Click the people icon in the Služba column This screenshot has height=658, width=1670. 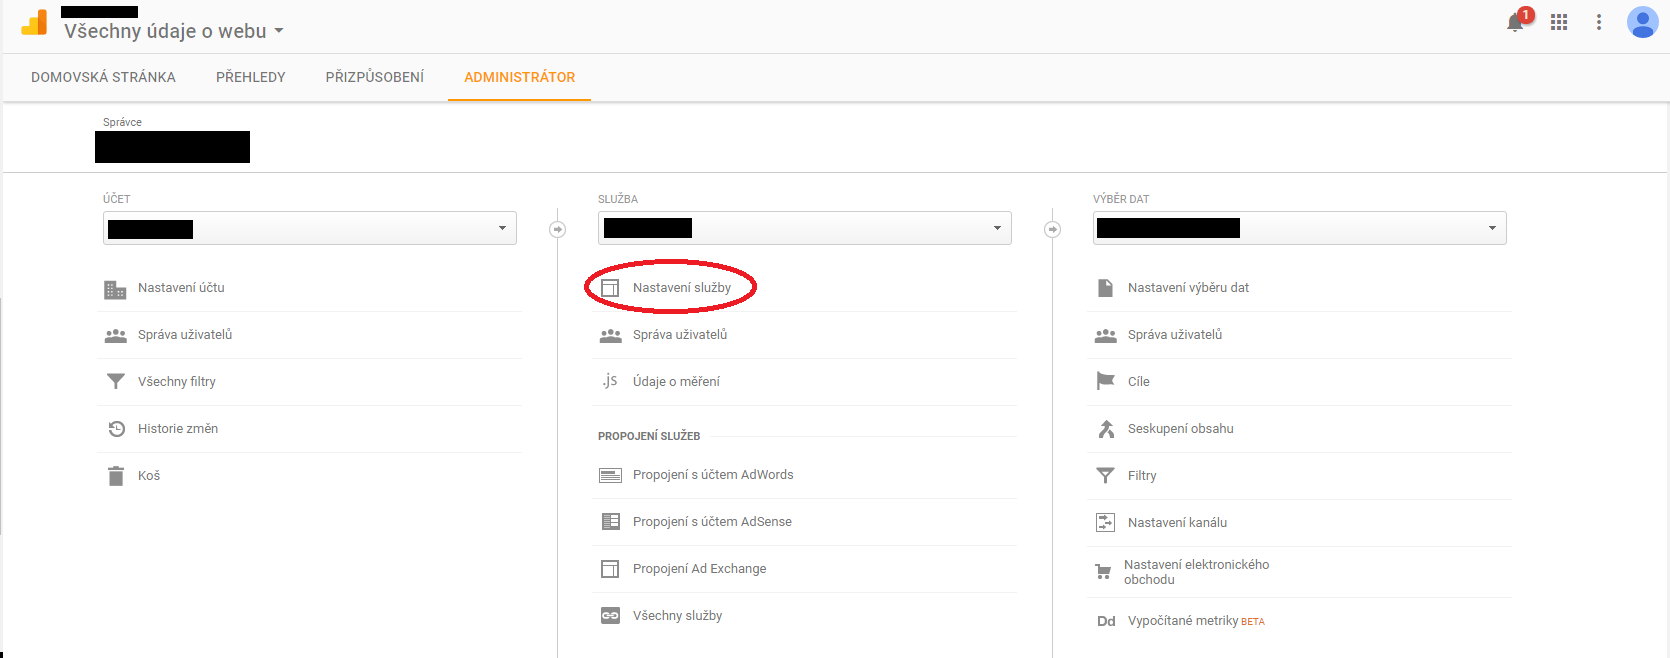click(x=611, y=336)
